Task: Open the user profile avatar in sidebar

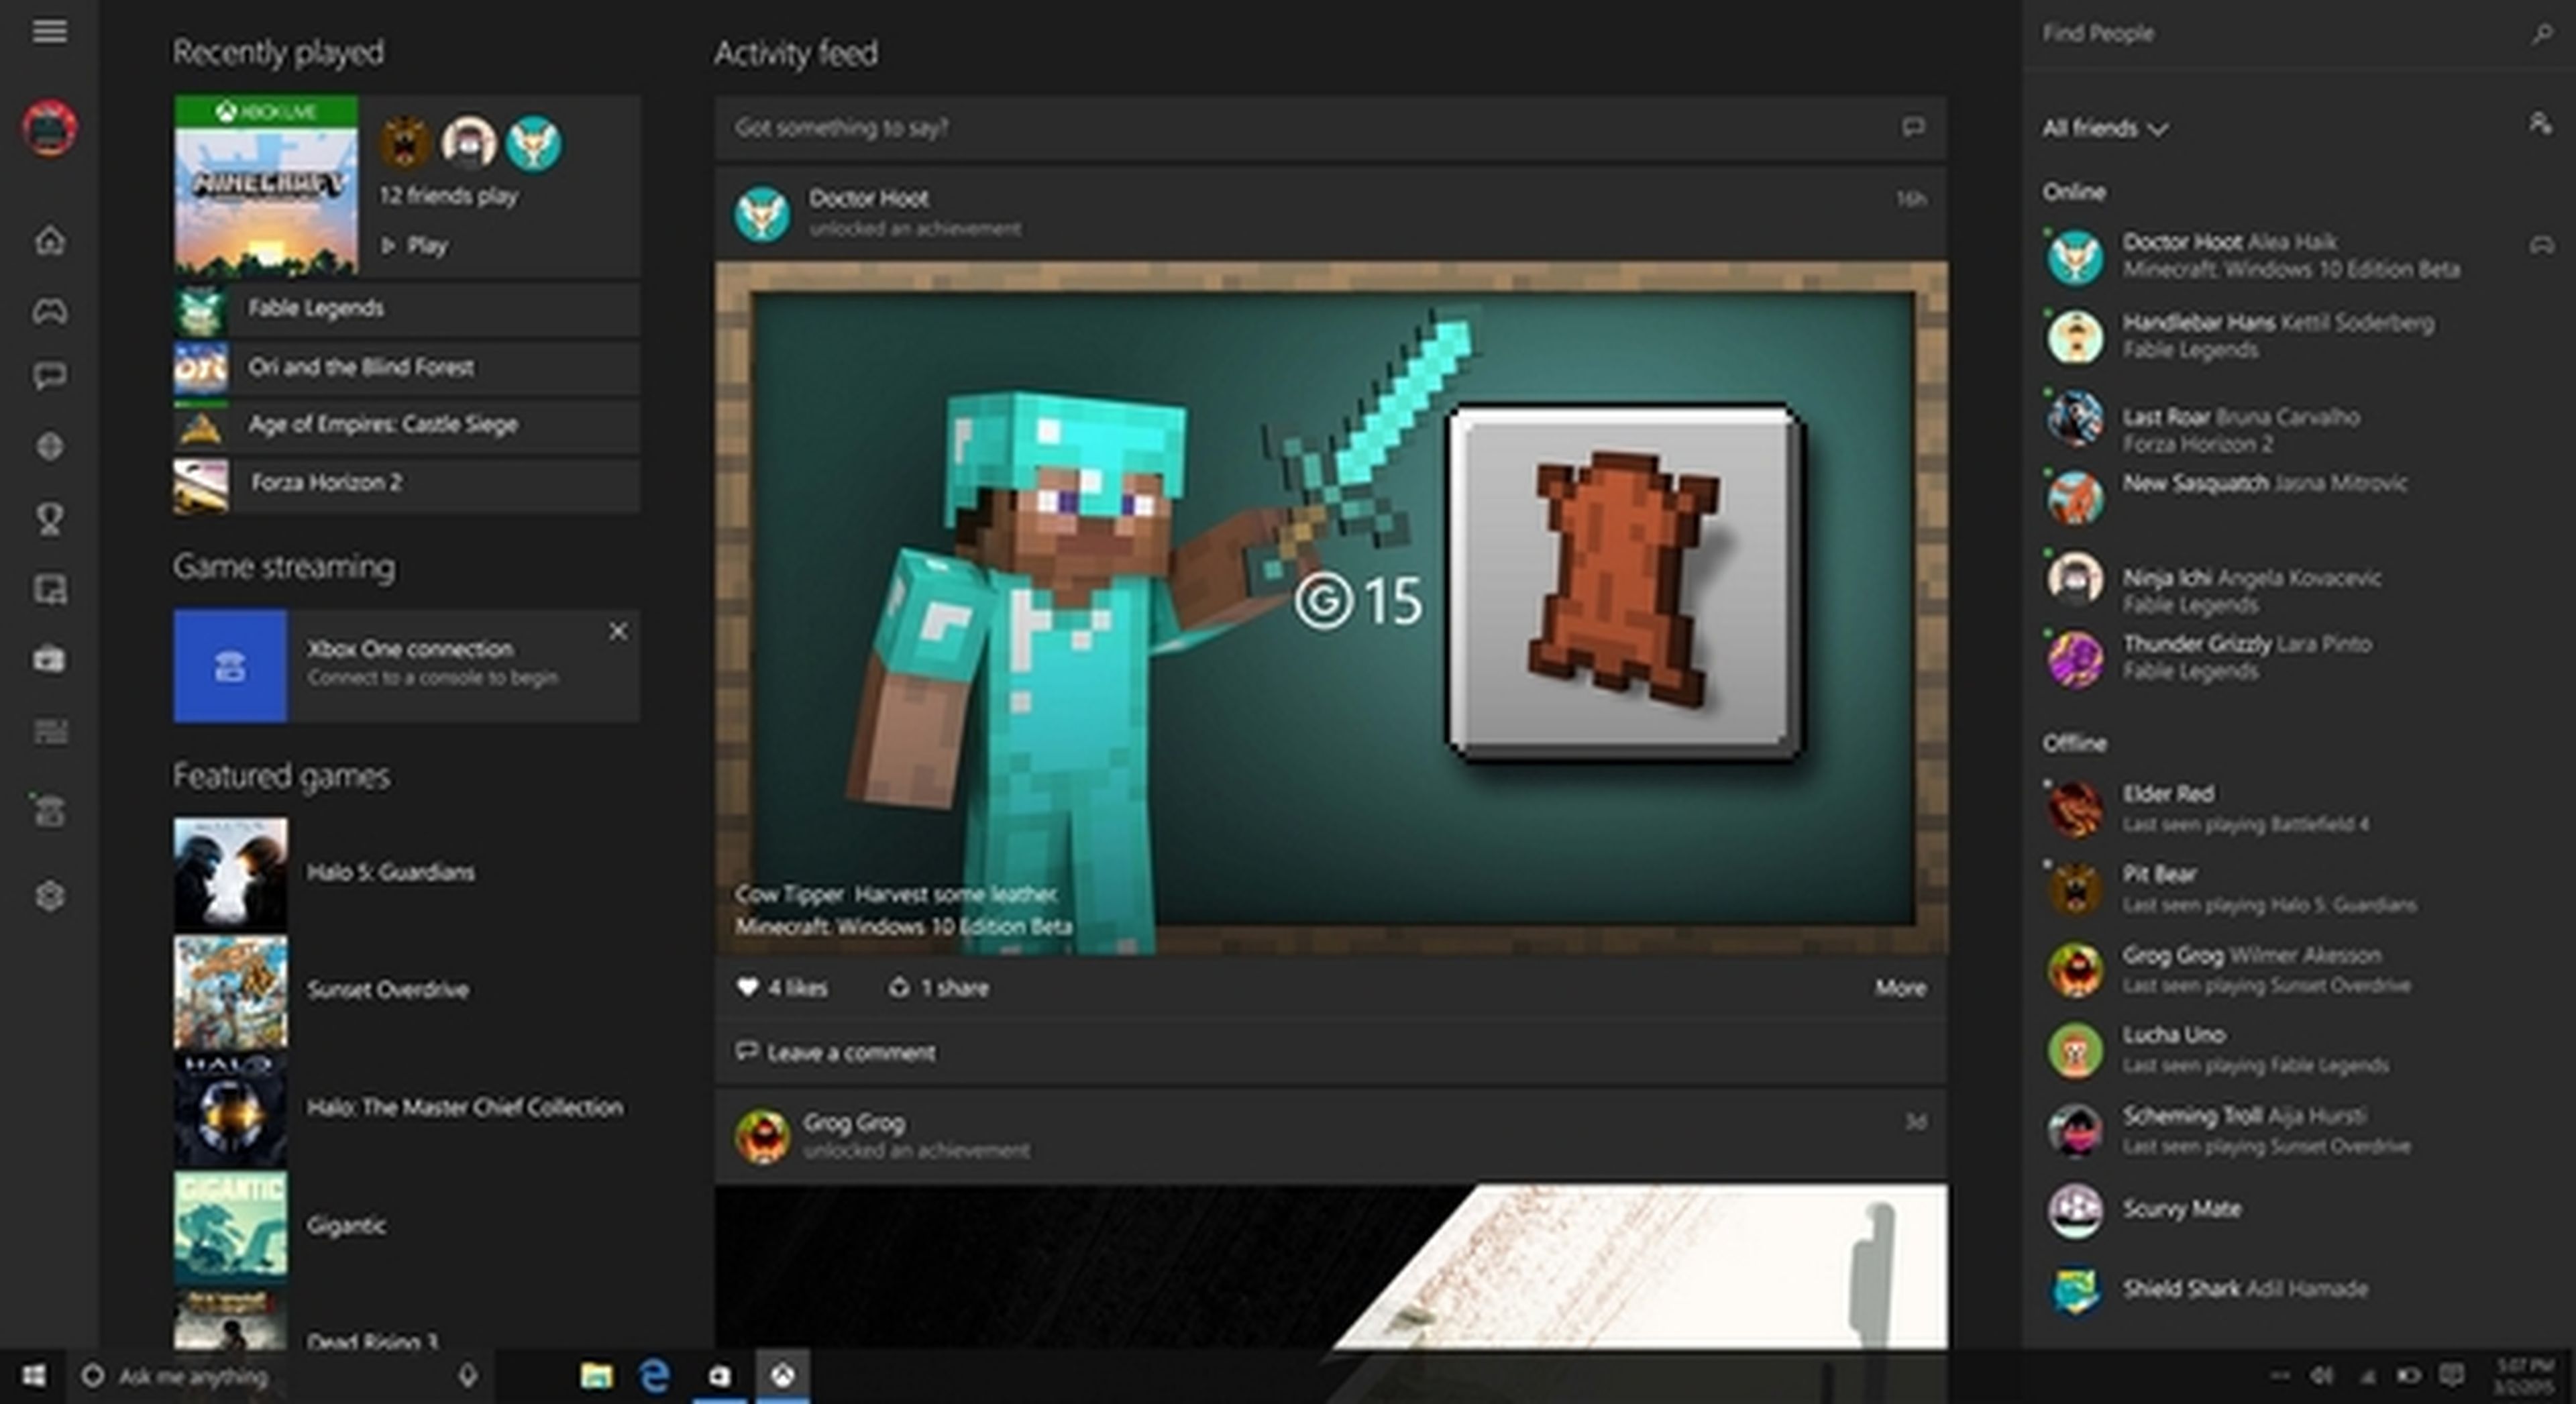Action: point(49,128)
